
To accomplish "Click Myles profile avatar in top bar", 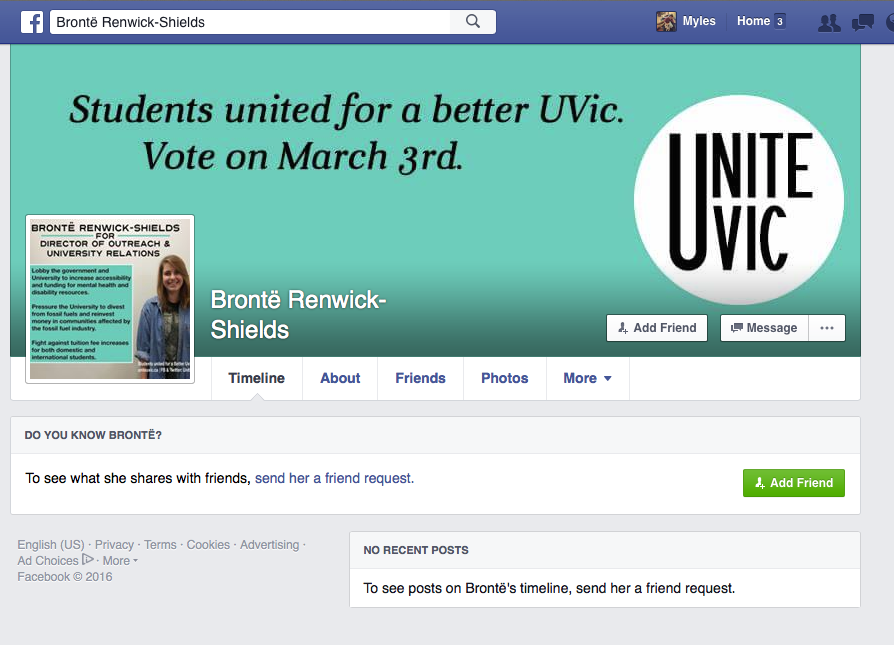I will [666, 21].
